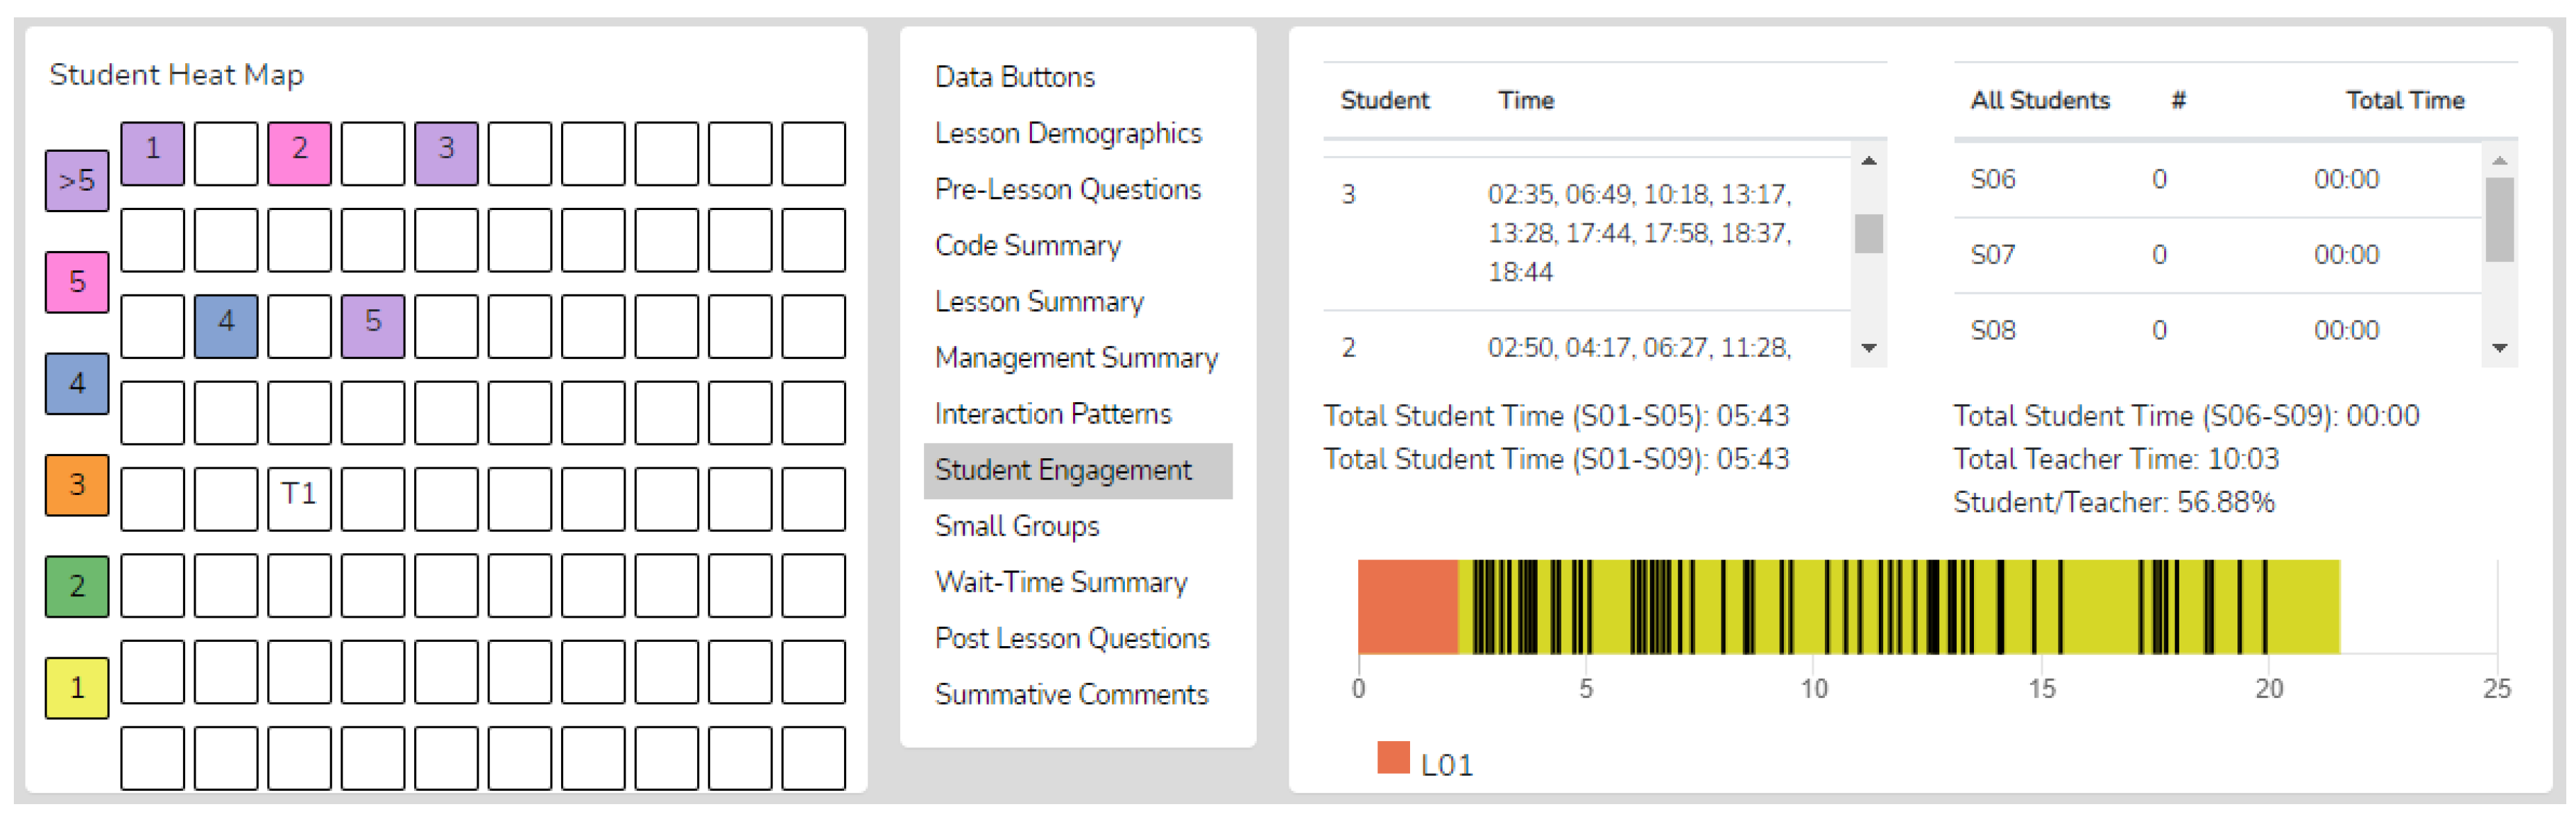Open Wait-Time Summary section
The height and width of the screenshot is (818, 2576).
tap(1060, 582)
